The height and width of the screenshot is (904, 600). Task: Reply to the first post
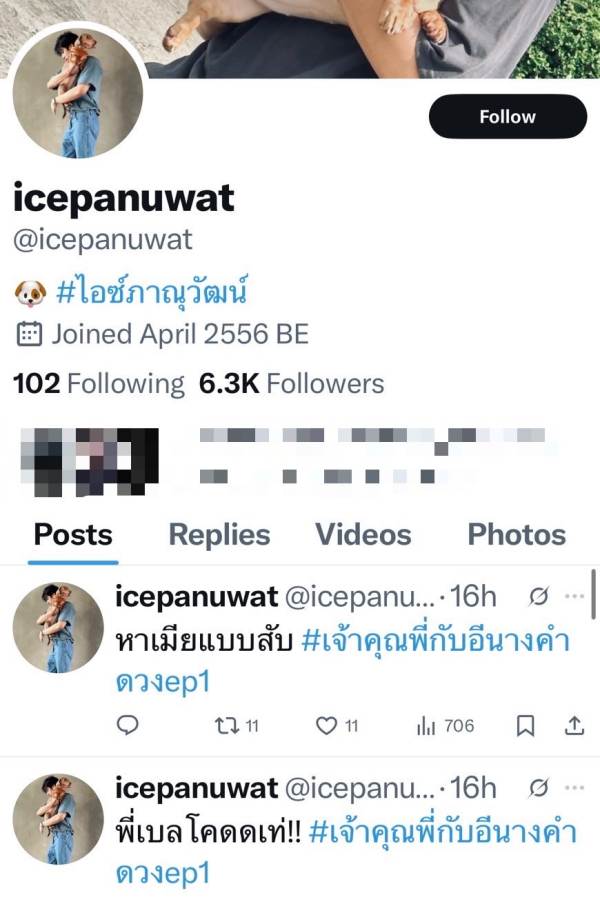(127, 726)
